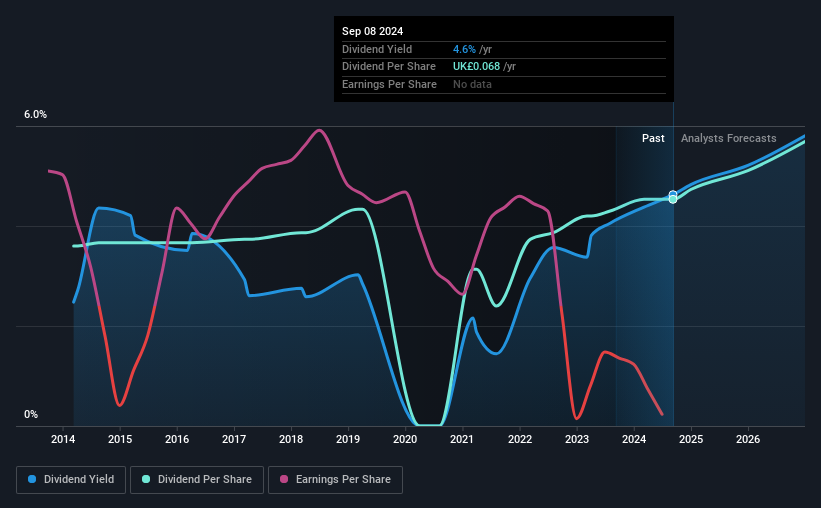Click the blue Dividend Yield legend dot
This screenshot has width=821, height=508.
32,479
